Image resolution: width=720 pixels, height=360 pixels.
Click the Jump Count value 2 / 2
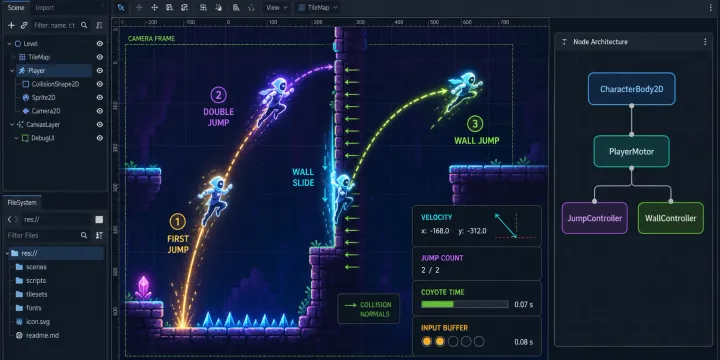click(x=430, y=270)
